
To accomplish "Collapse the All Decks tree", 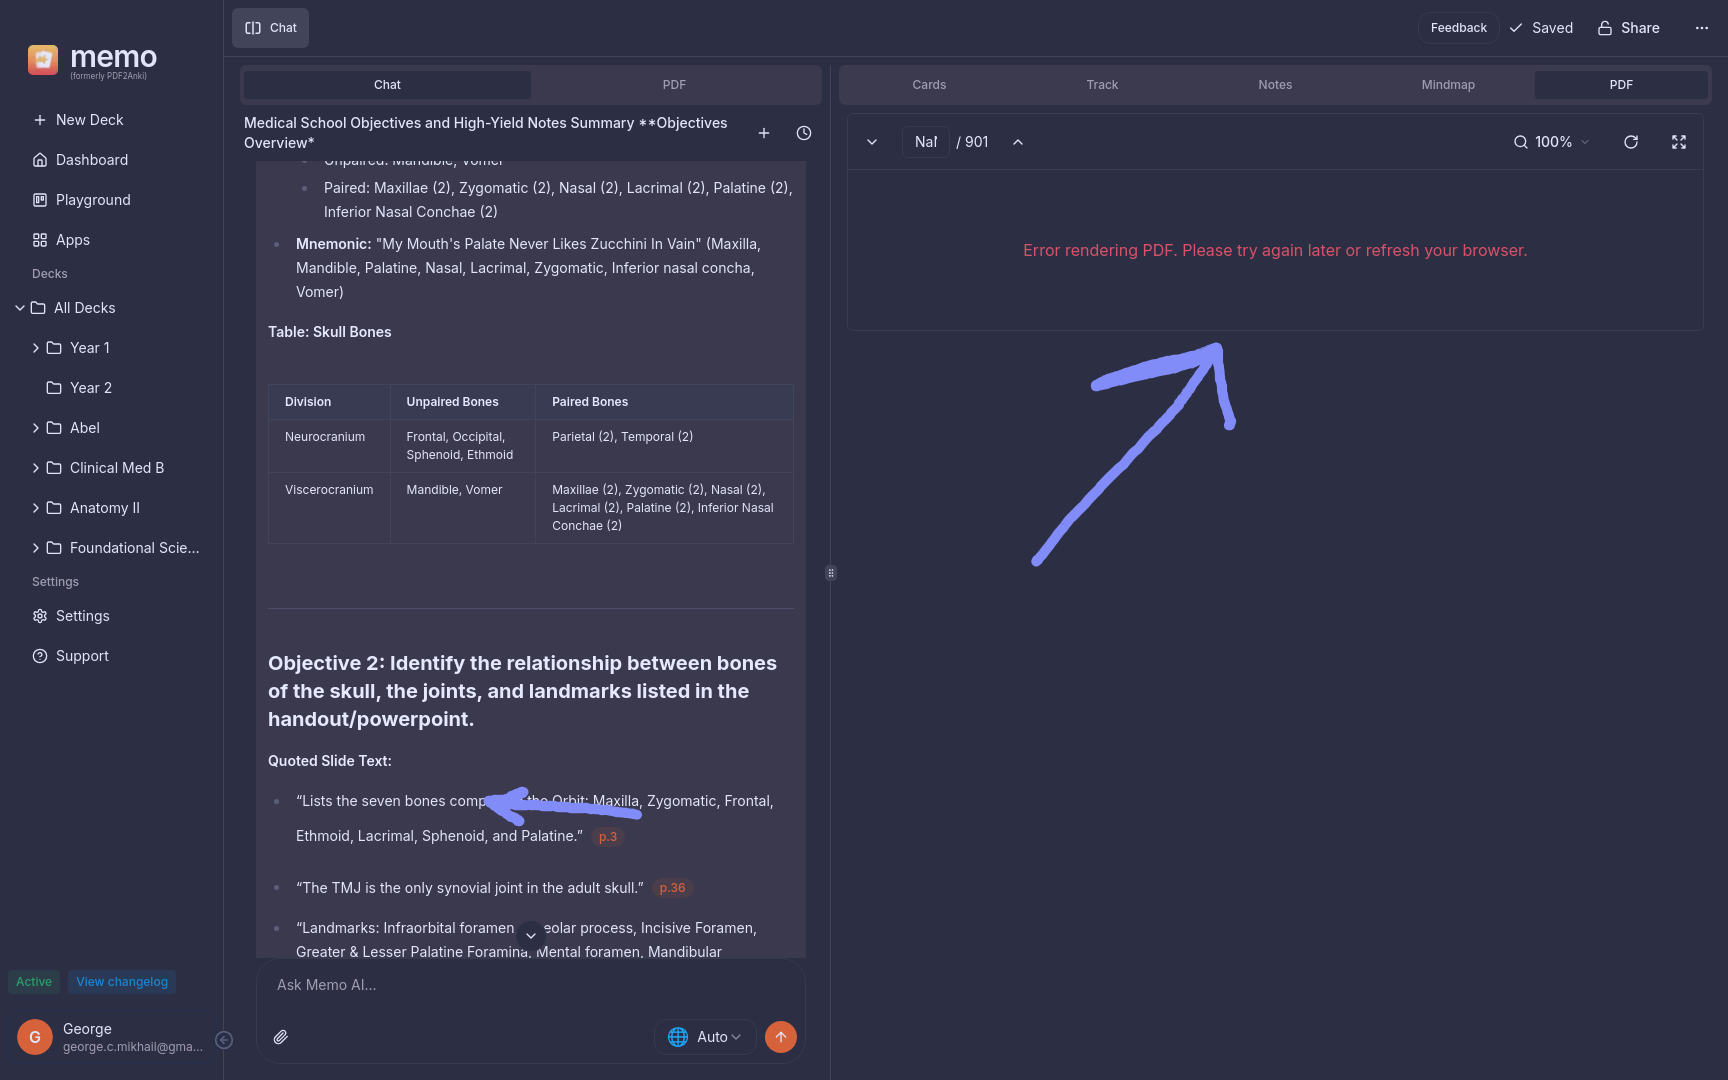I will (20, 308).
